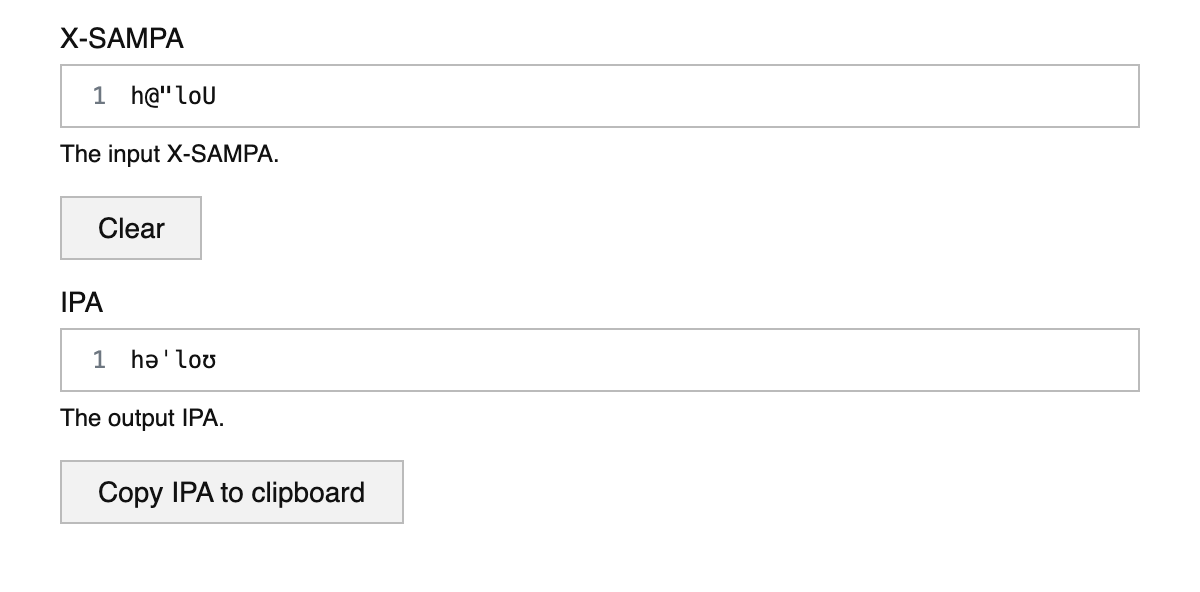
Task: Click "The input X-SAMPA." description text
Action: pos(169,154)
